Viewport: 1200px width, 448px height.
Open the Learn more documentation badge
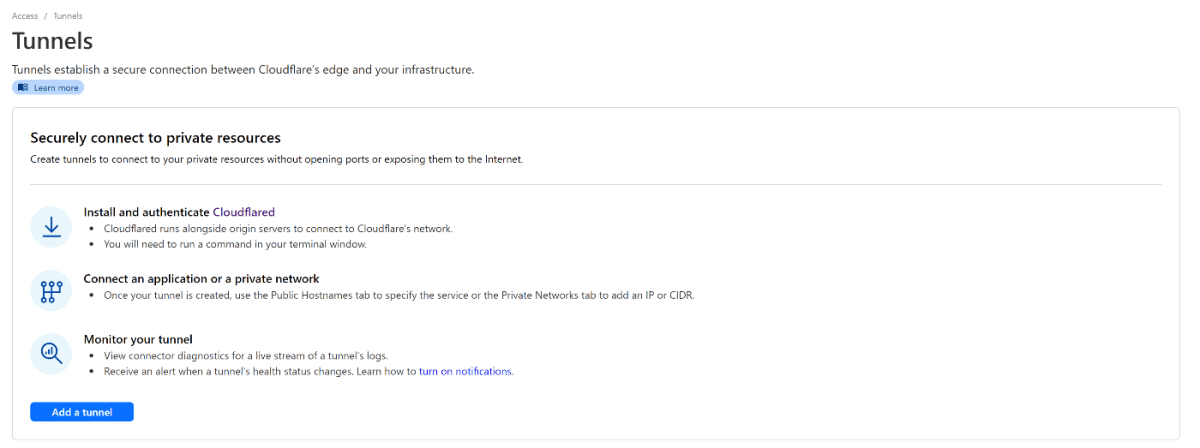click(x=49, y=88)
